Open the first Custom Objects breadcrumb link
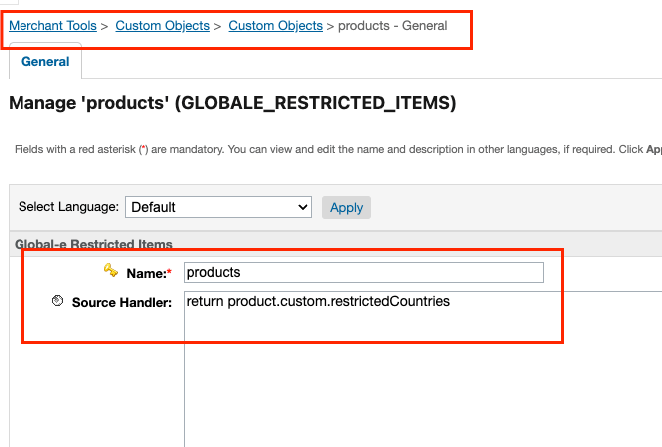 [x=163, y=26]
